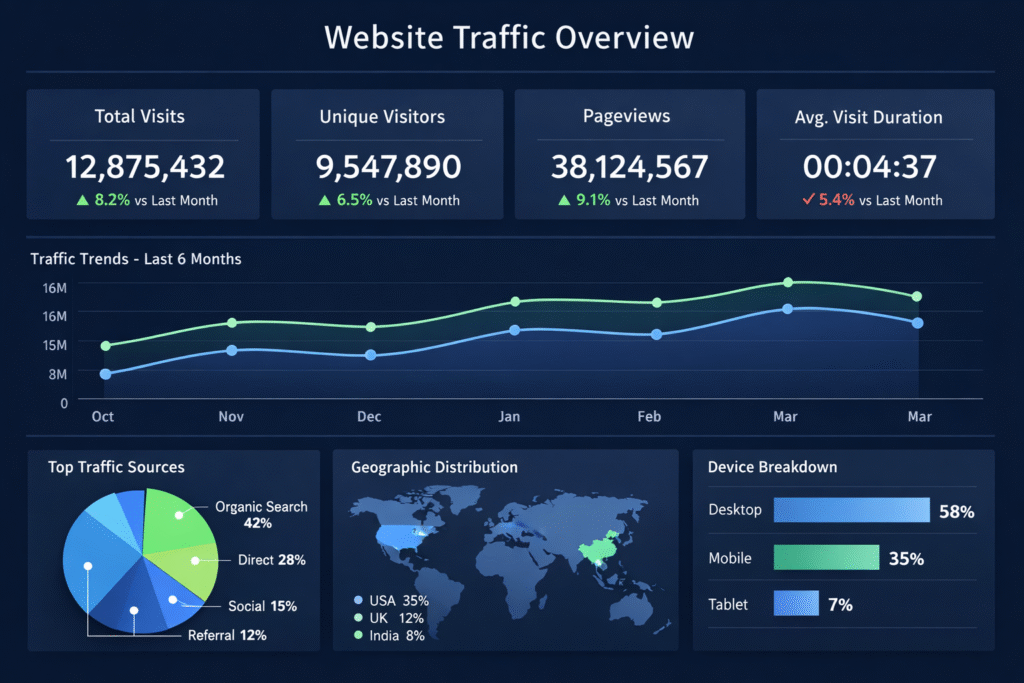Select the Organic Search pie slice marker
This screenshot has height=683, width=1024.
tap(179, 515)
